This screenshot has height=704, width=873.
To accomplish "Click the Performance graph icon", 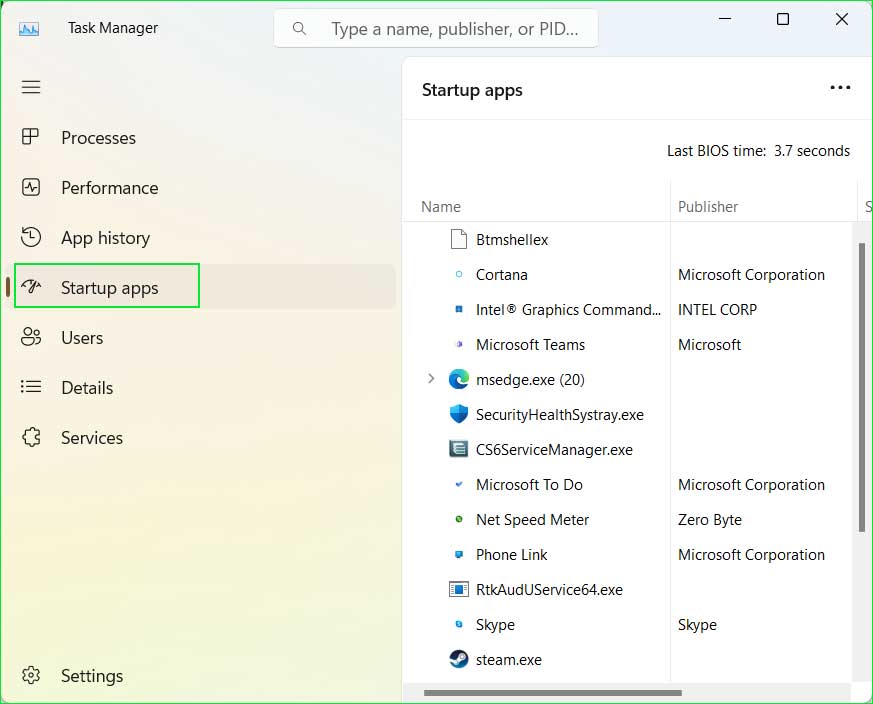I will [31, 187].
